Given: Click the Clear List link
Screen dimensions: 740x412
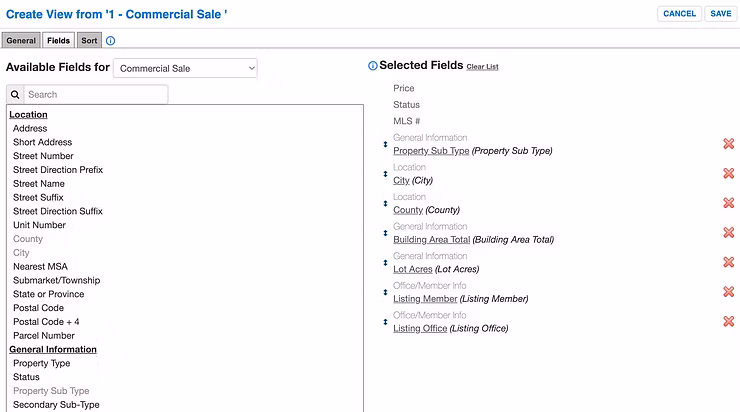Looking at the screenshot, I should 482,67.
